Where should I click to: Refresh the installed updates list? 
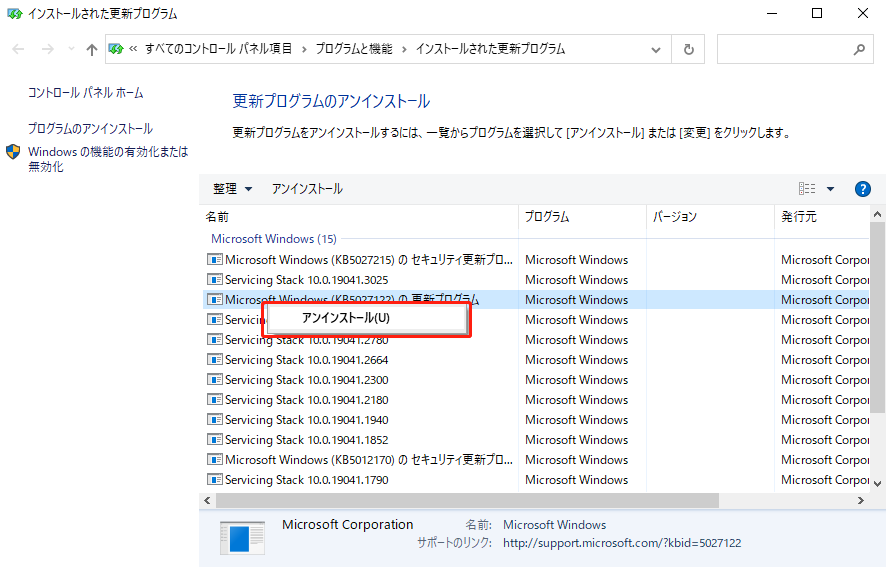688,50
